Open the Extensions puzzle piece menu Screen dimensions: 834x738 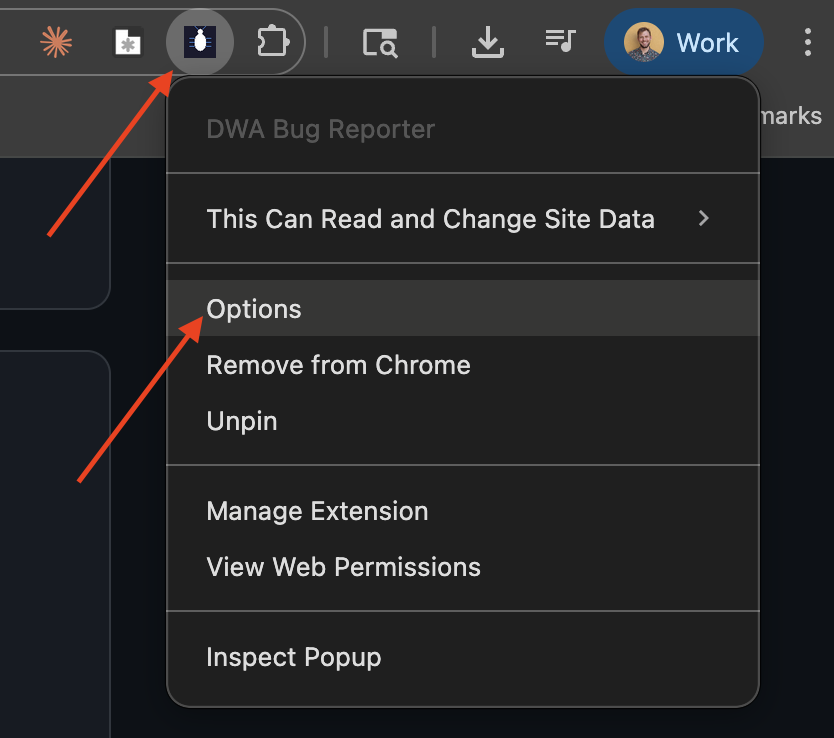point(273,41)
